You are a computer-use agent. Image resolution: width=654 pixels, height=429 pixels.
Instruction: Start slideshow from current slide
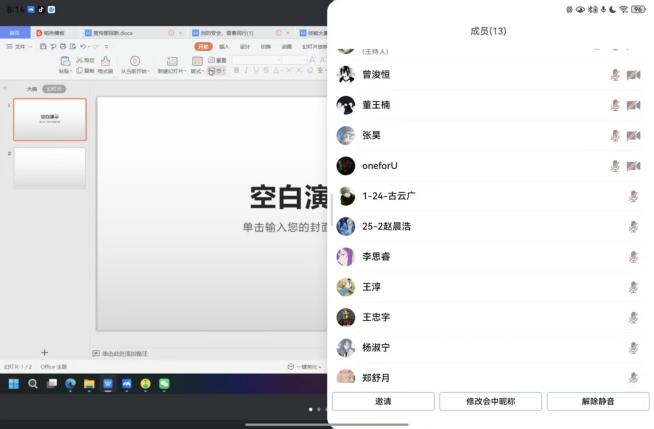coord(133,61)
